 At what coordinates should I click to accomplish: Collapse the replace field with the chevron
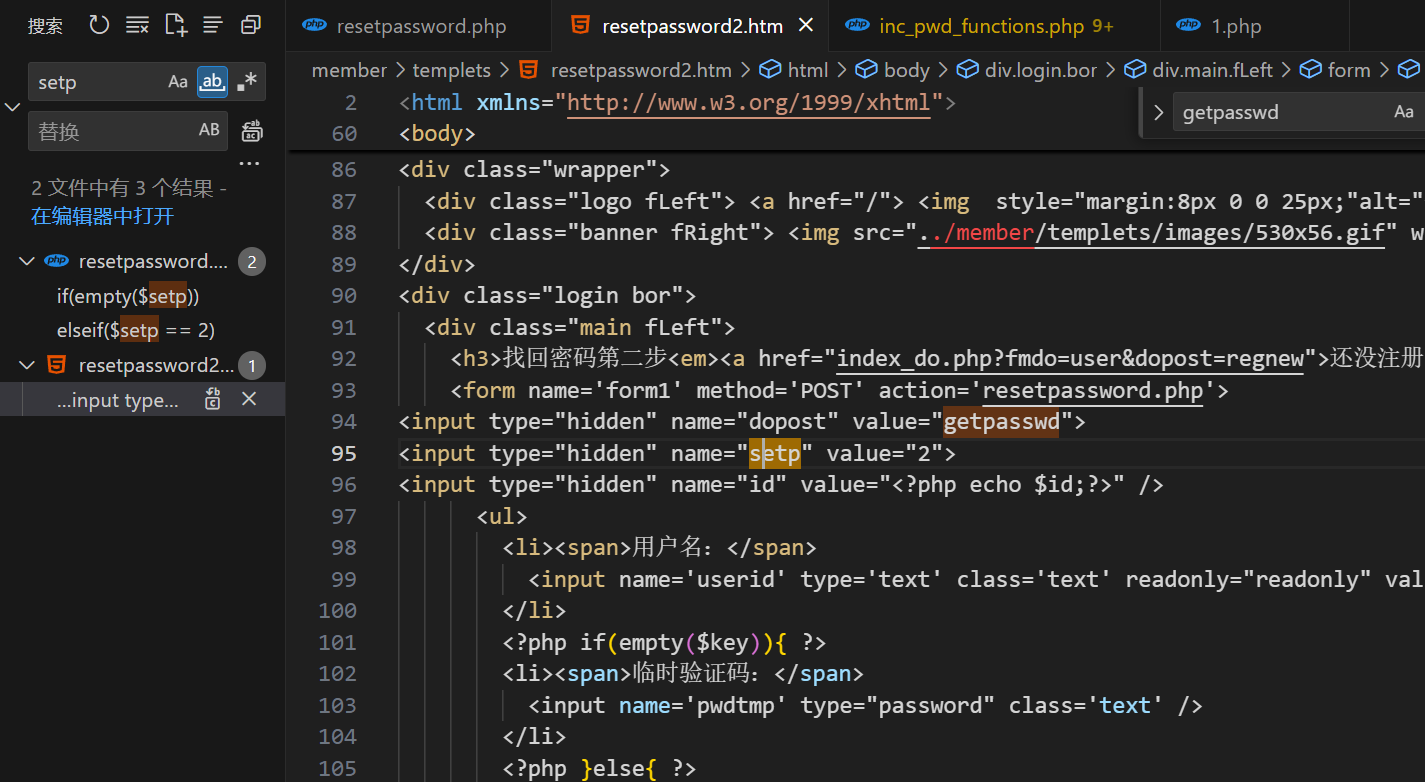tap(12, 106)
